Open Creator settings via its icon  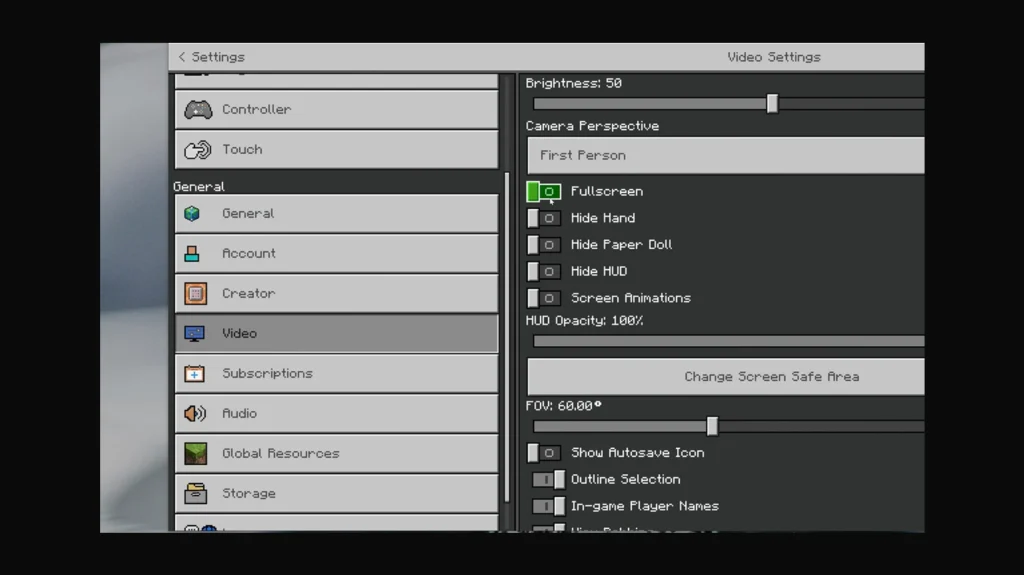click(x=195, y=294)
